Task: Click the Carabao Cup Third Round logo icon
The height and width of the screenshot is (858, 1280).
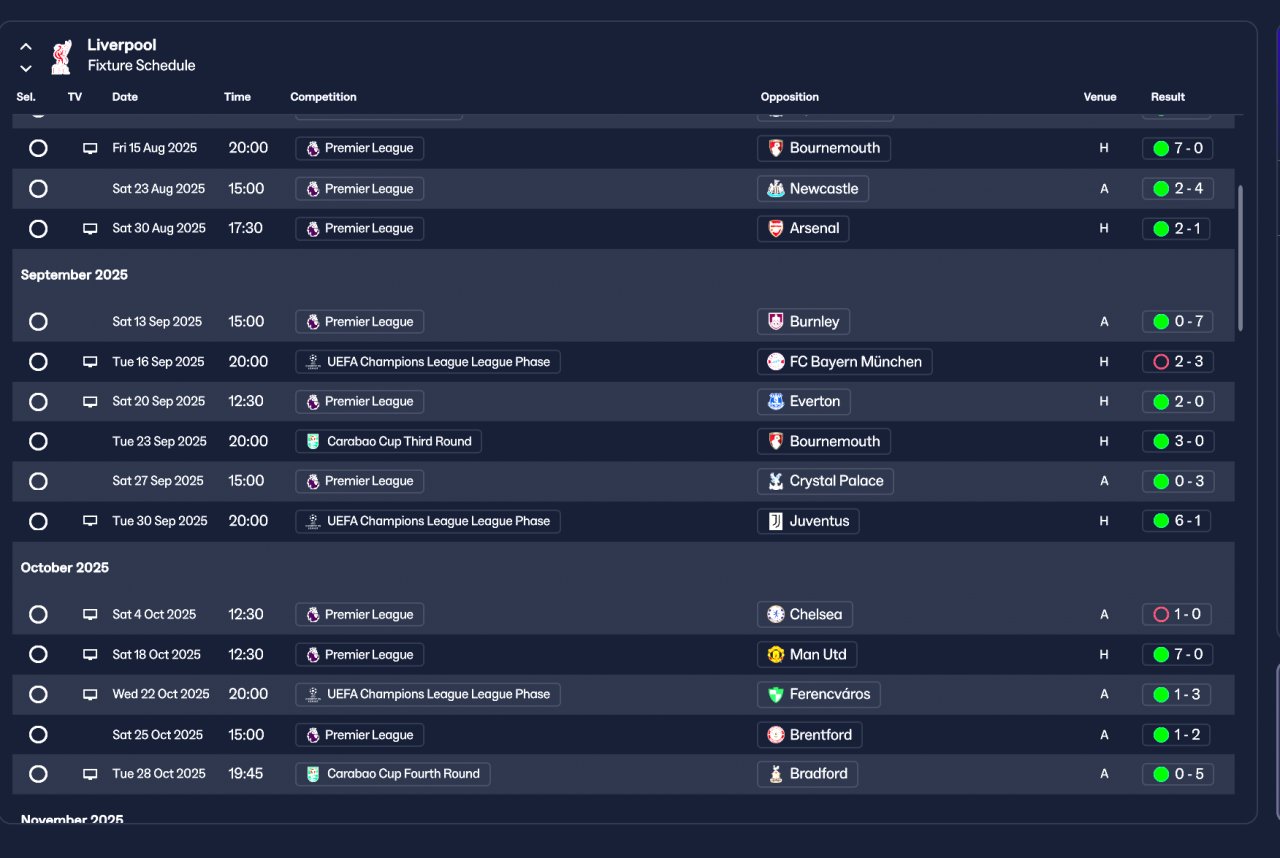Action: tap(313, 442)
